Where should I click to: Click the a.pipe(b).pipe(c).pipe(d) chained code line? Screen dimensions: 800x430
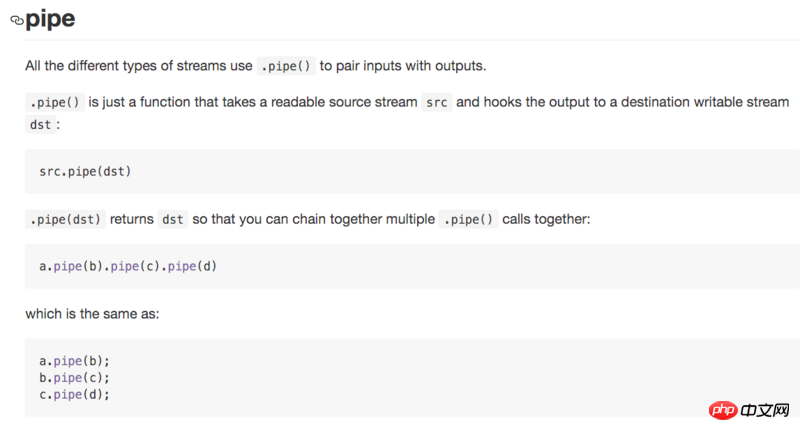(x=127, y=266)
